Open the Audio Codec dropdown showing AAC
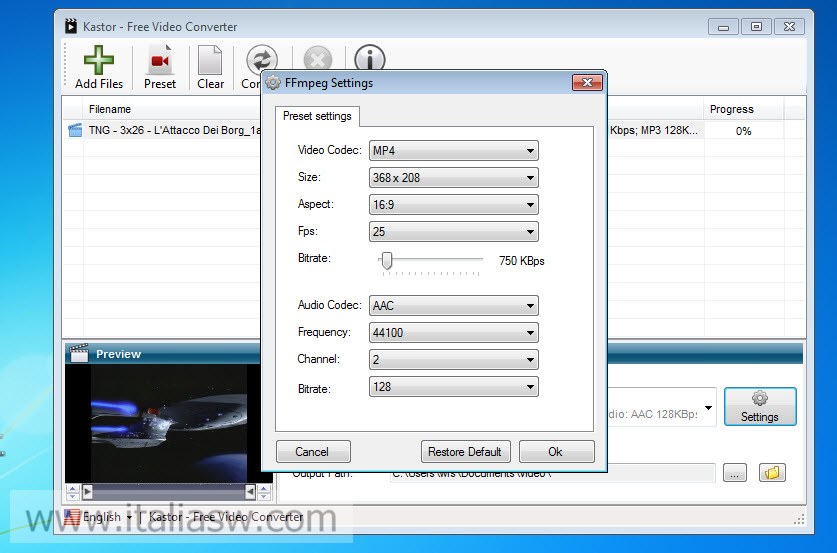The height and width of the screenshot is (553, 837). click(x=453, y=305)
